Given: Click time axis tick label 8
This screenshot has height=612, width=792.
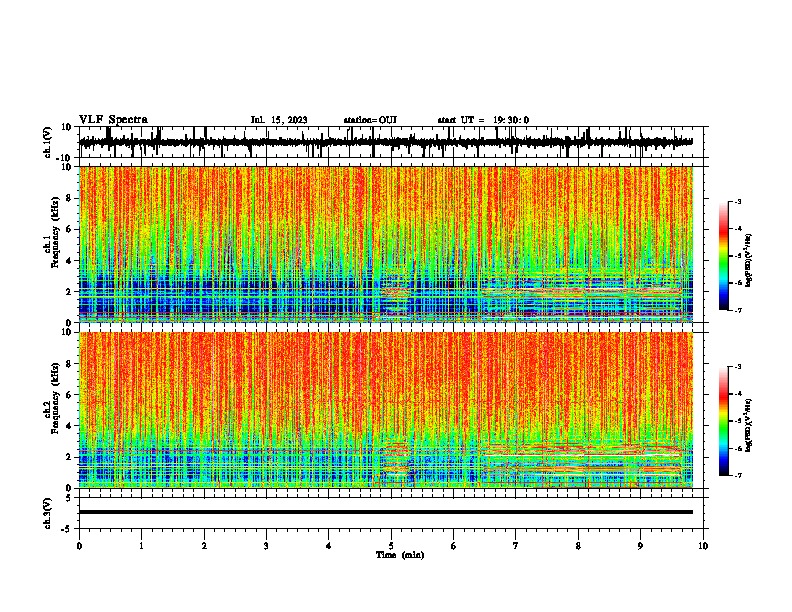Looking at the screenshot, I should tap(578, 546).
